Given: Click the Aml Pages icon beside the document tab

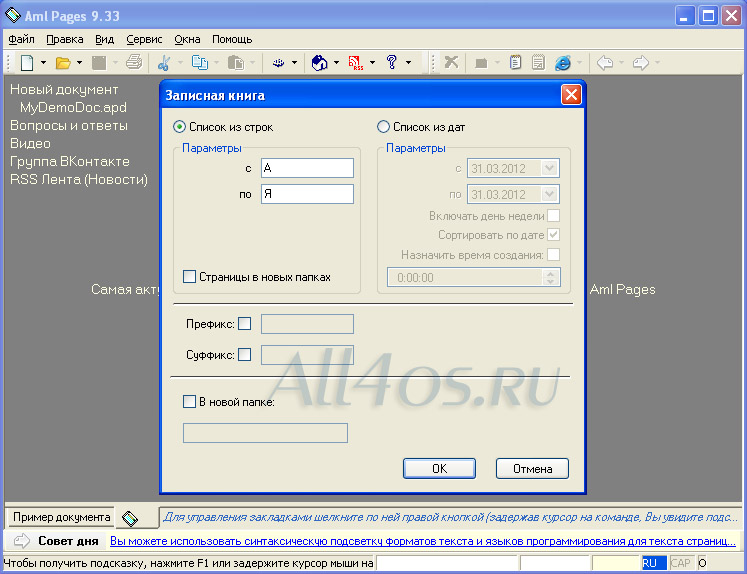Looking at the screenshot, I should [x=130, y=518].
